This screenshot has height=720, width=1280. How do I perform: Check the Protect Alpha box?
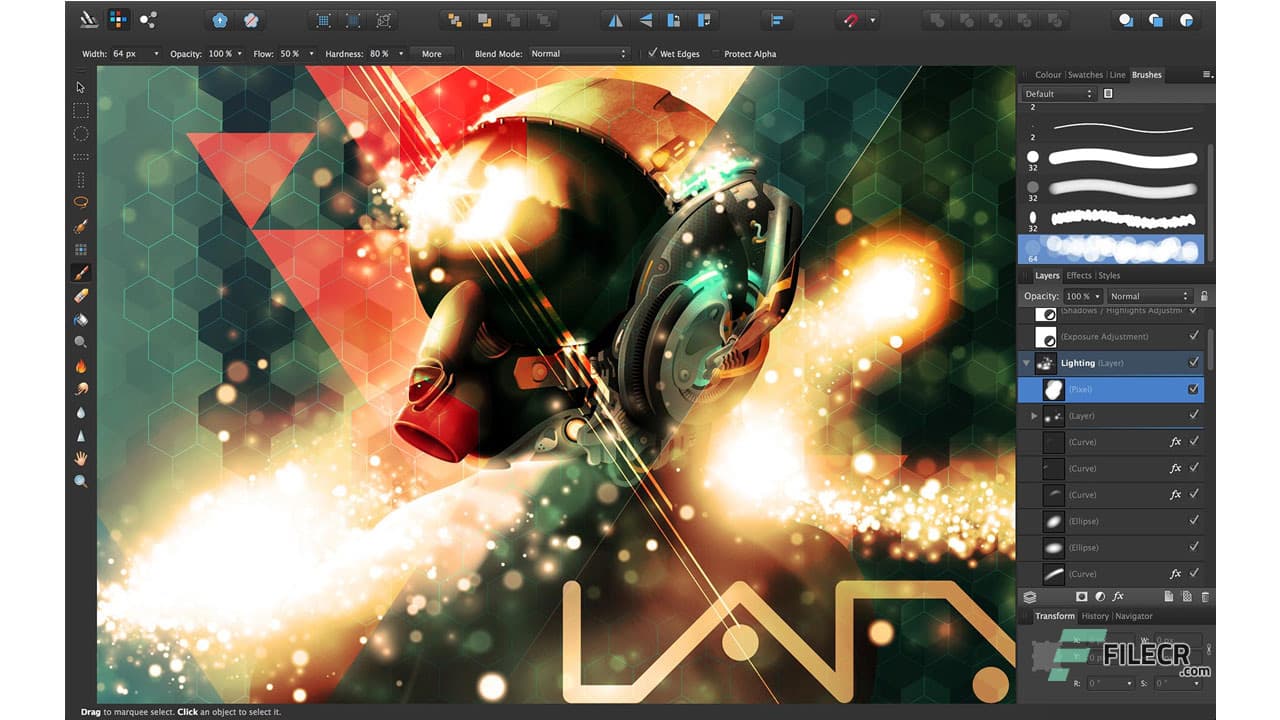tap(716, 54)
